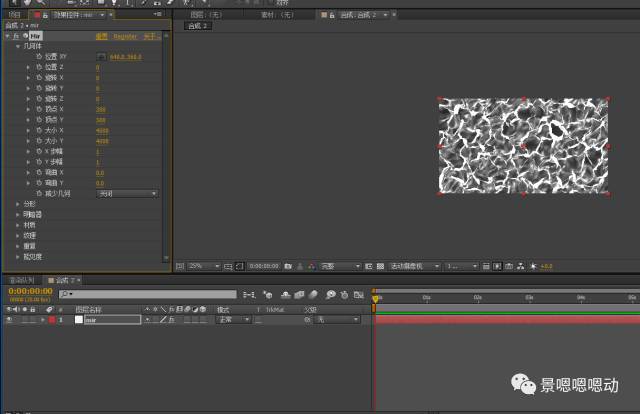This screenshot has width=640, height=414.
Task: Click the 合成 2 breadcrumb button in viewer
Action: 198,26
